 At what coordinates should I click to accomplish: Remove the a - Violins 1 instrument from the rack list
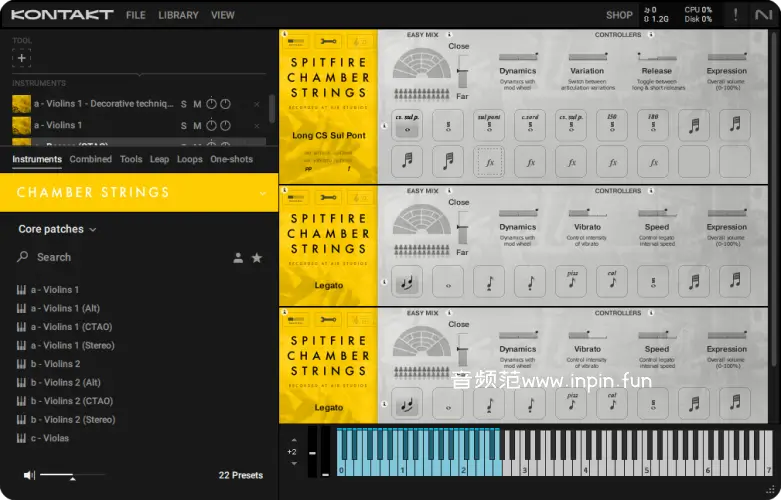click(257, 125)
